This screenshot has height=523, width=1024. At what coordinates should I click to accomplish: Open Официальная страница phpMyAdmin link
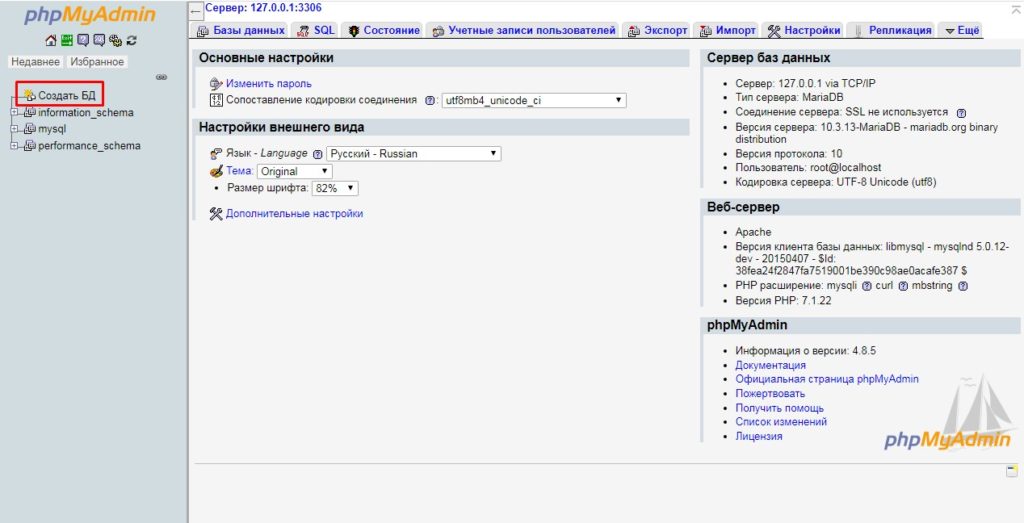(827, 379)
